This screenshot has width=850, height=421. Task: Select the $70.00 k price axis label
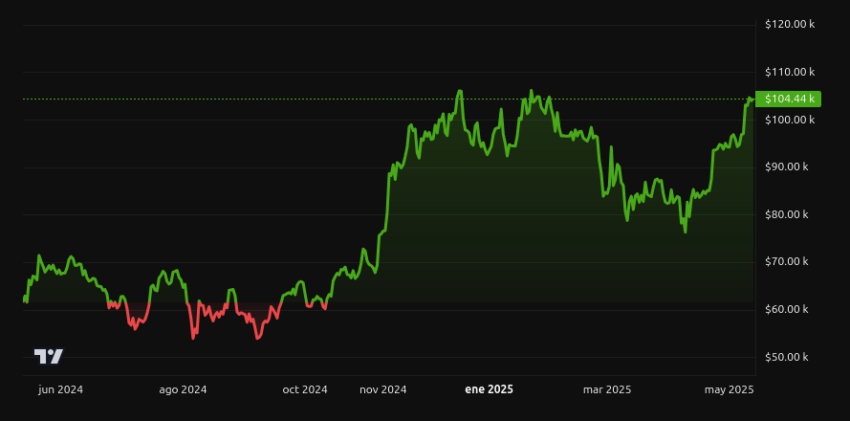click(x=787, y=262)
